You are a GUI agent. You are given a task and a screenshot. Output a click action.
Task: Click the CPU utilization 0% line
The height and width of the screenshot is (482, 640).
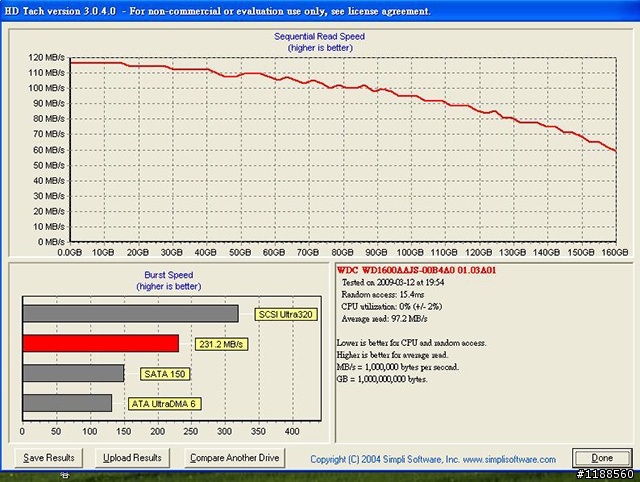pos(391,307)
